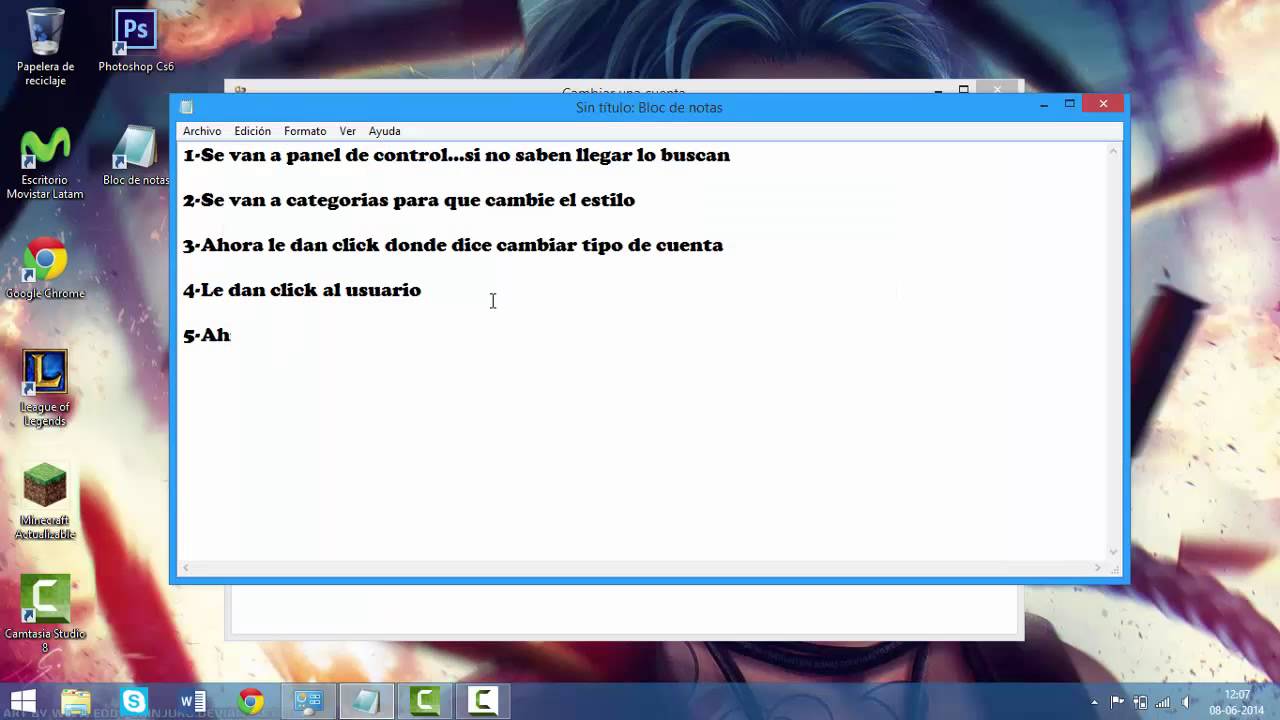Close the Bloc de notas window
Screen dimensions: 1280x720
coord(1103,104)
